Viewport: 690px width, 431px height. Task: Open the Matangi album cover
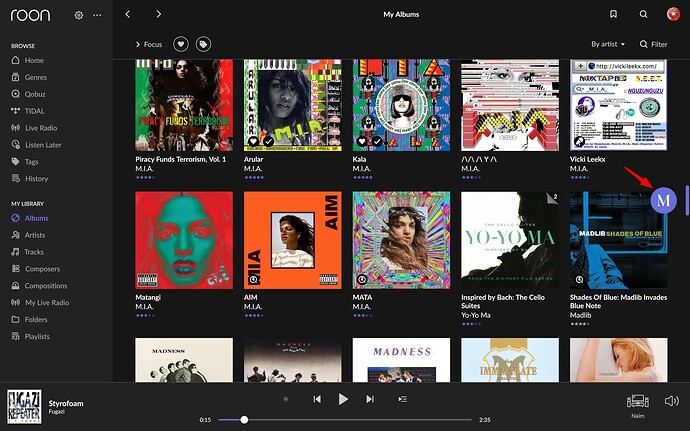pos(184,240)
